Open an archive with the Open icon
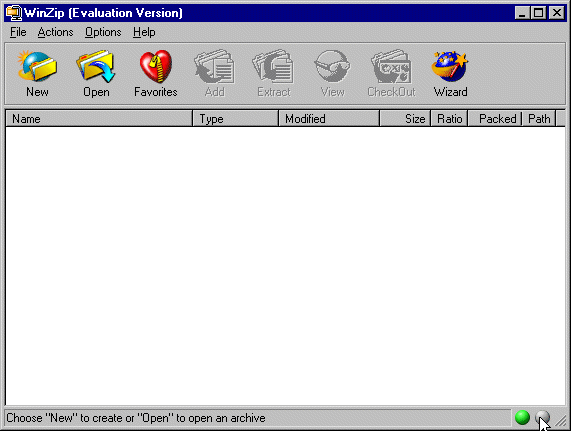Image resolution: width=571 pixels, height=431 pixels. pos(96,67)
